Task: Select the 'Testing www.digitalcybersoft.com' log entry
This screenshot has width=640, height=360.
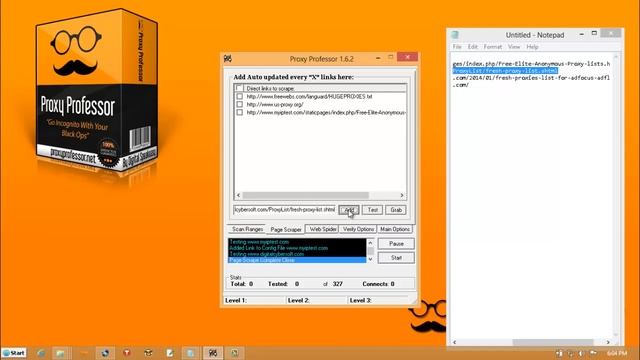Action: pyautogui.click(x=297, y=254)
